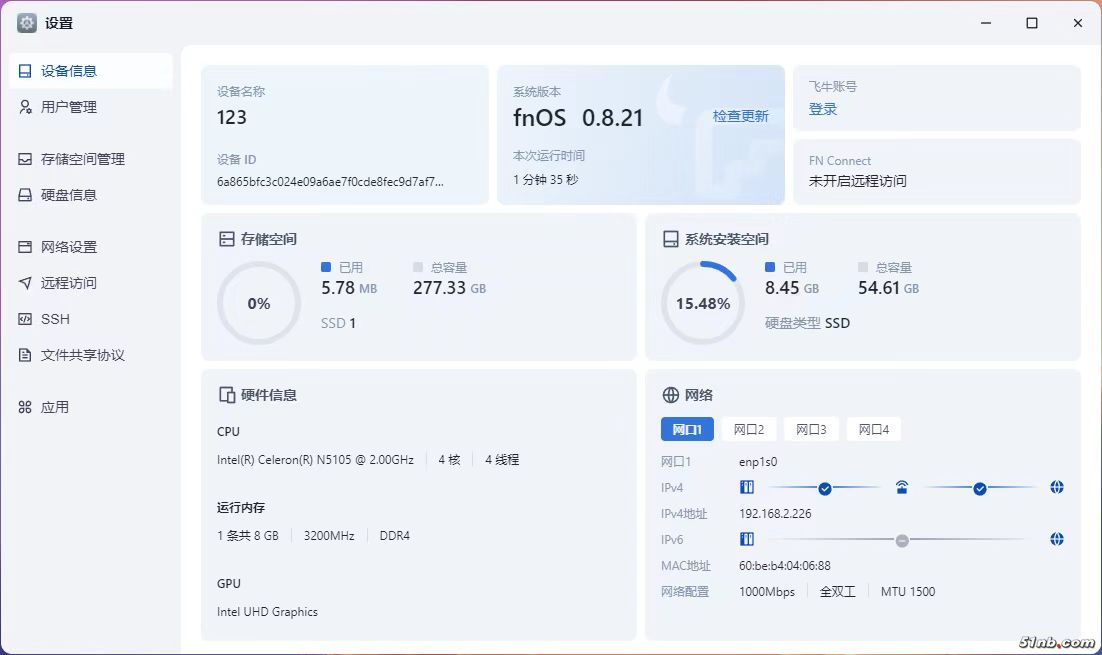The width and height of the screenshot is (1102, 655).
Task: Click the 系统安装空间 disk icon
Action: tap(671, 240)
